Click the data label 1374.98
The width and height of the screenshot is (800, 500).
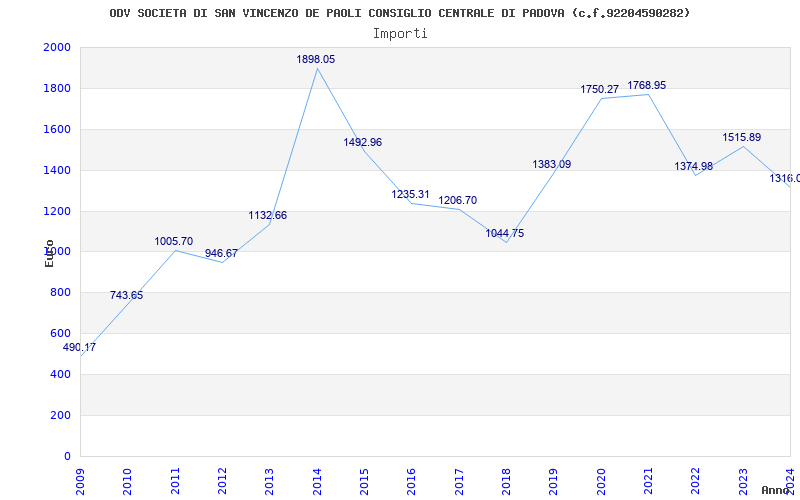click(x=693, y=166)
